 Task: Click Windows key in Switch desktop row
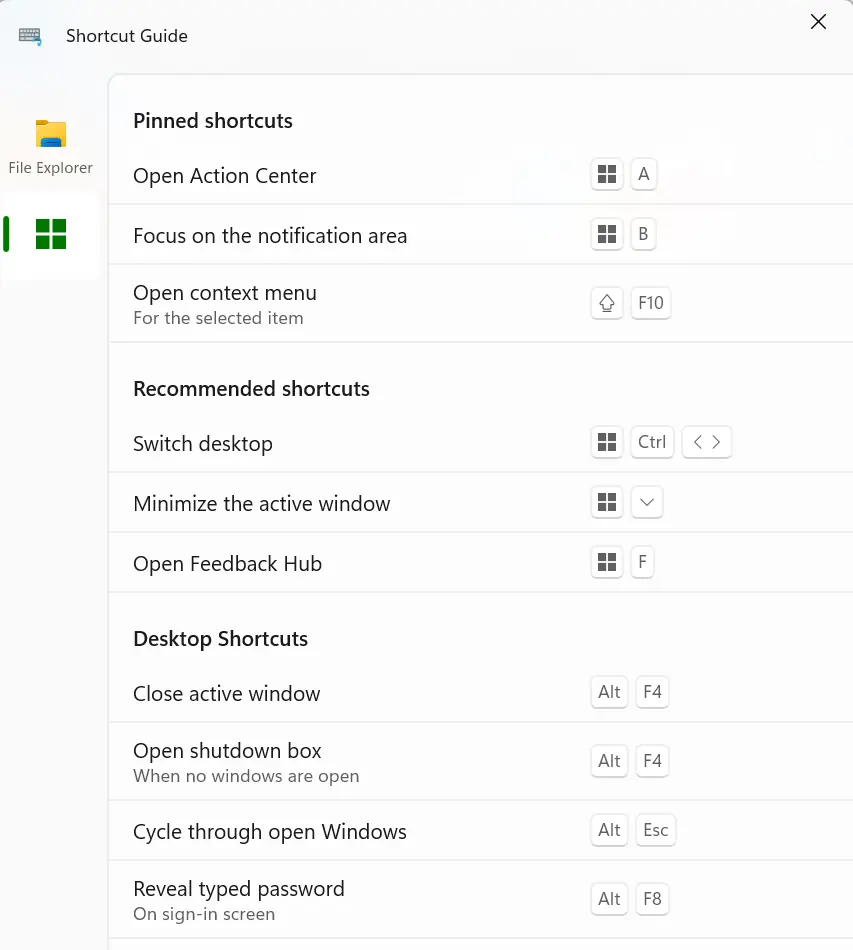pos(606,442)
